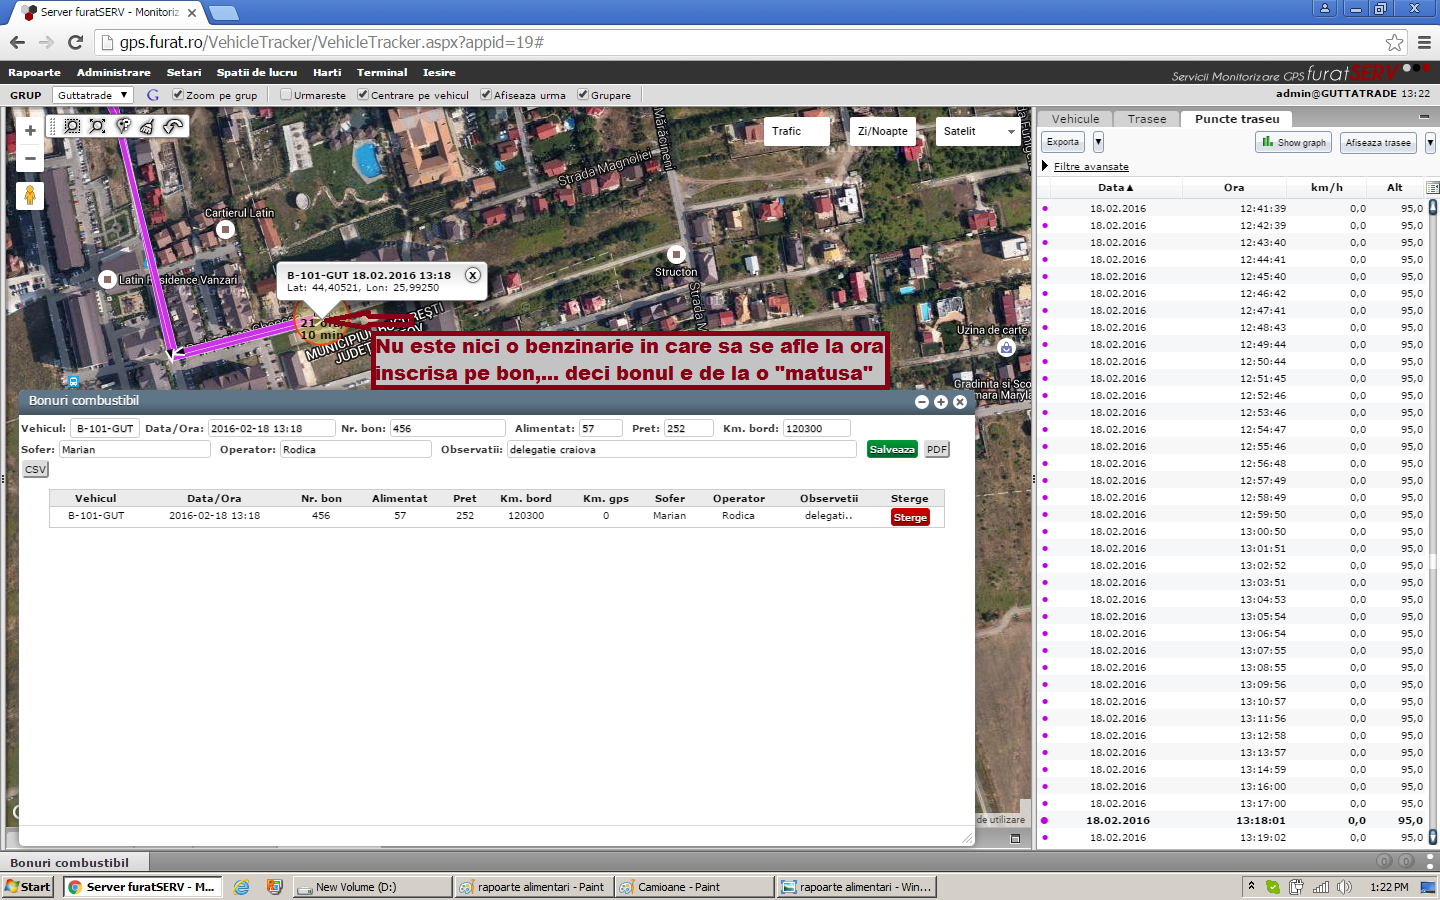
Task: Click the Km. bord input field
Action: (816, 428)
